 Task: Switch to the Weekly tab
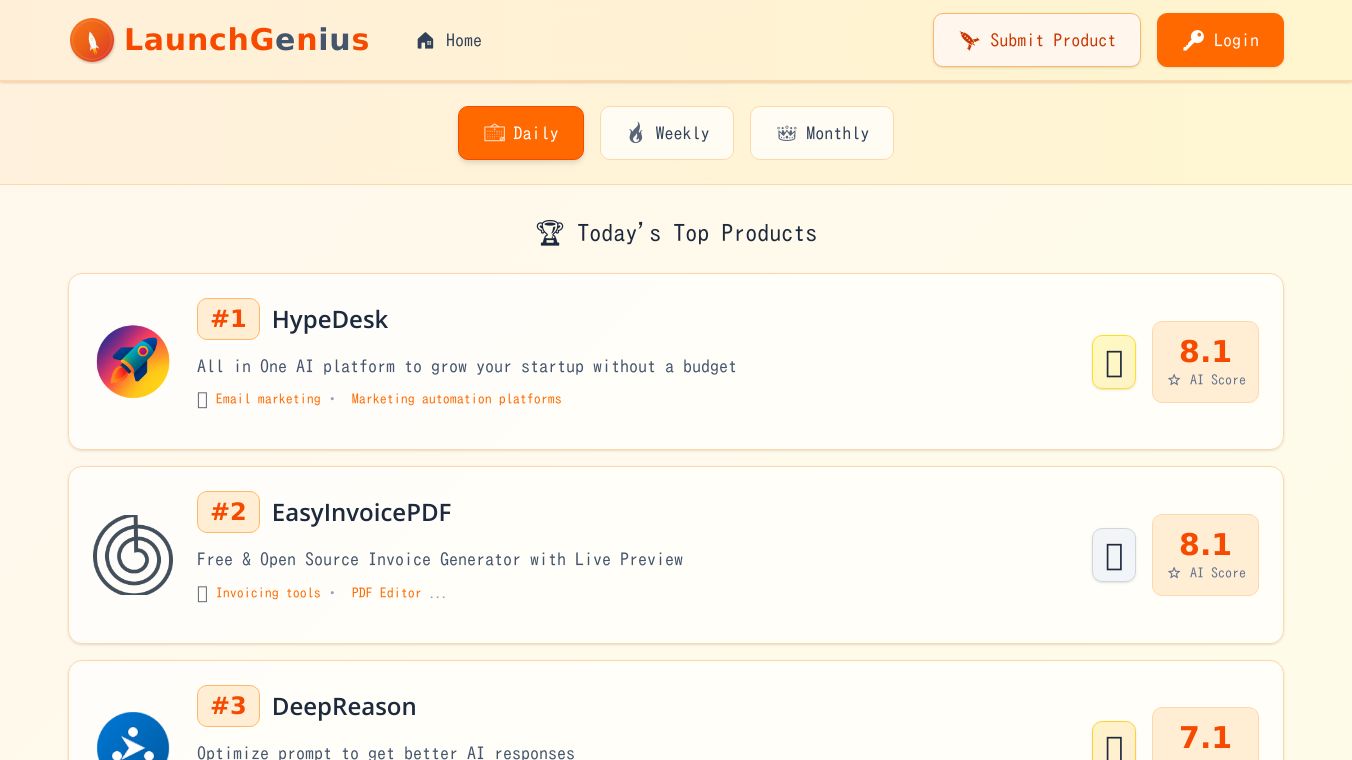pyautogui.click(x=667, y=133)
